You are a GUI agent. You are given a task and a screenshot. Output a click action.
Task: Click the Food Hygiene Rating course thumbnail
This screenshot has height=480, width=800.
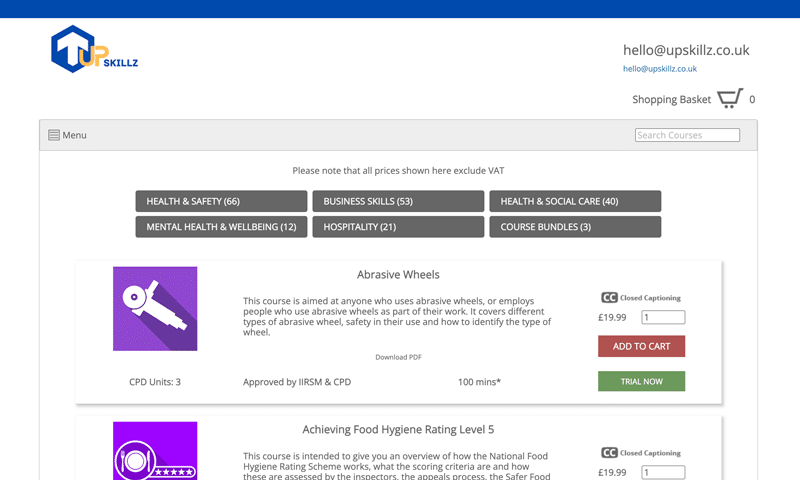tap(155, 452)
